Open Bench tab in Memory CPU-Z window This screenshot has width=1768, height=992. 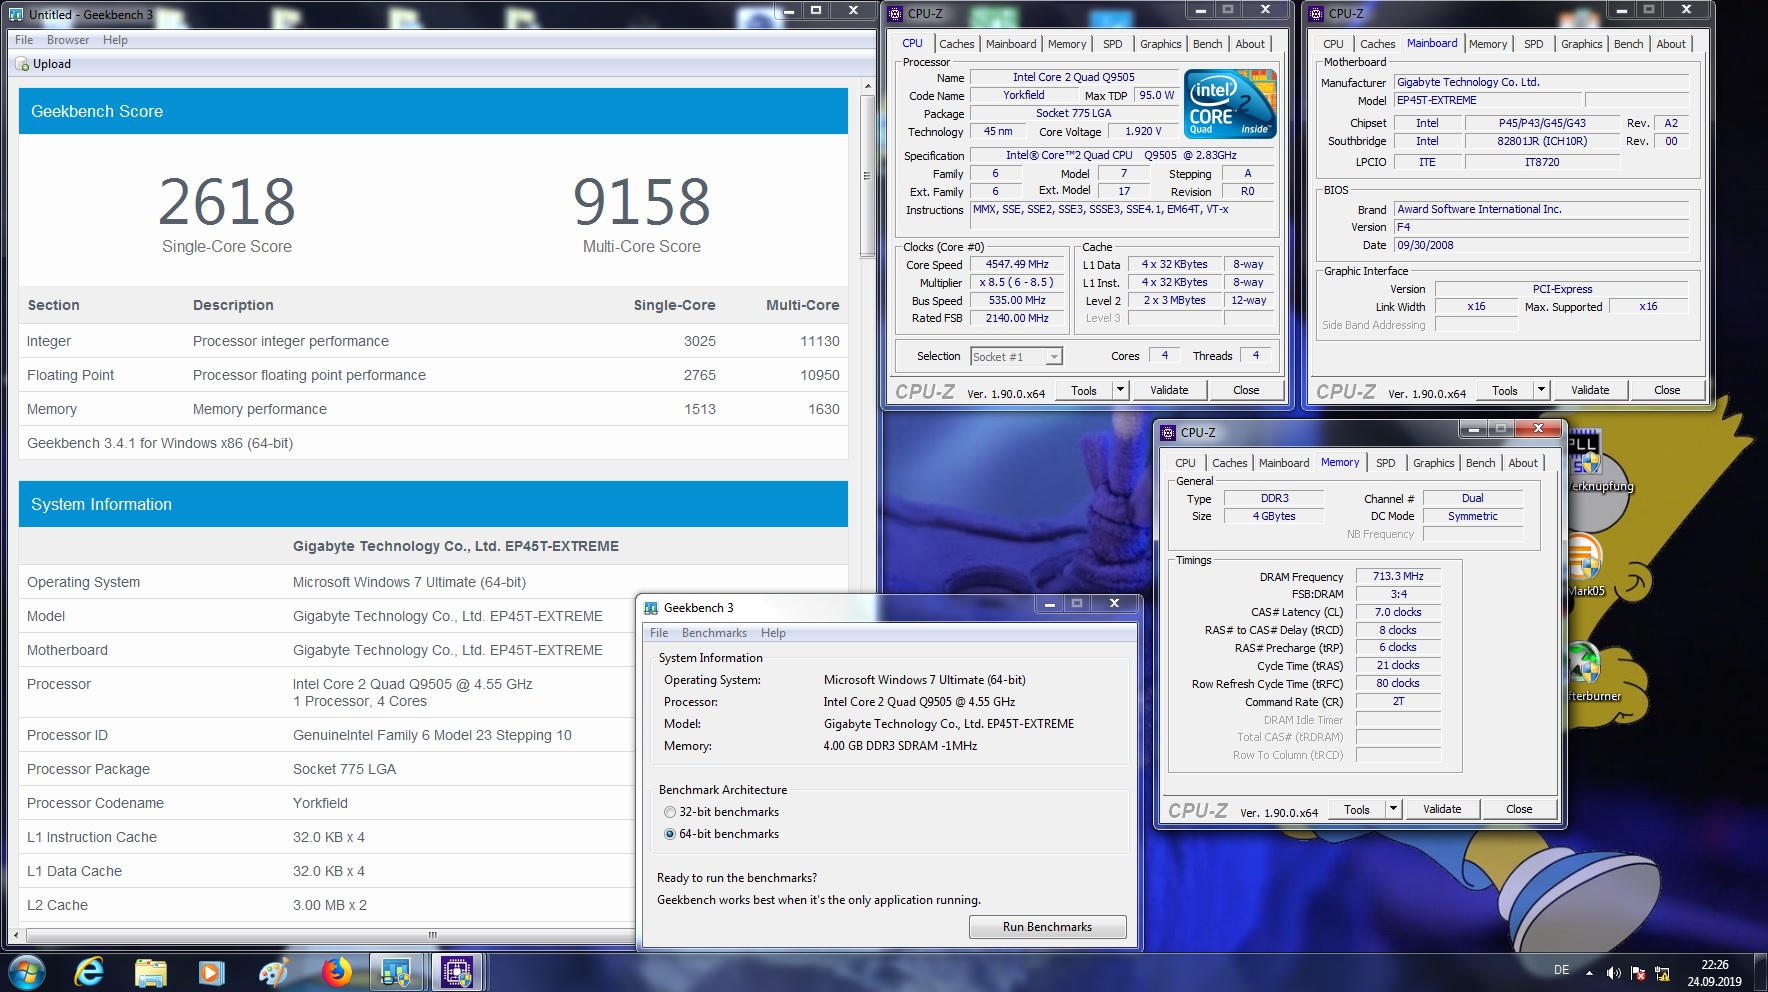click(1480, 463)
